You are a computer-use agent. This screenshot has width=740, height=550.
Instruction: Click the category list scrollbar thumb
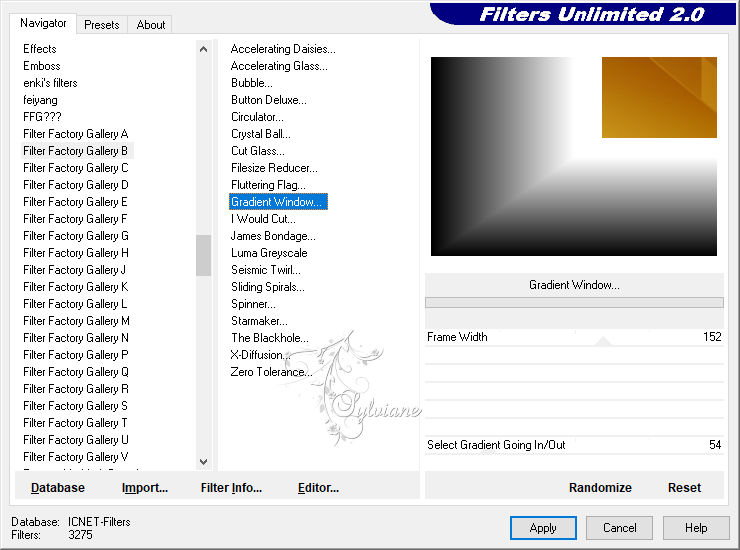203,255
